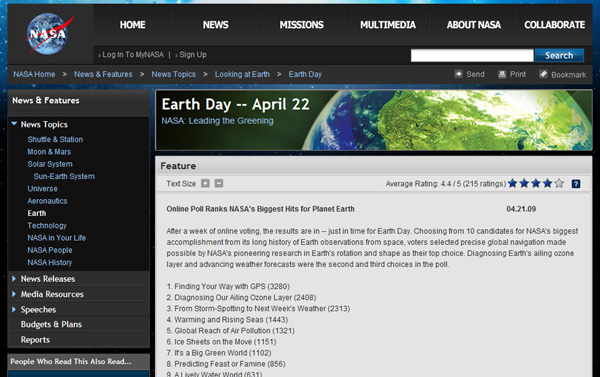Click the NASA logo
600x377 pixels.
pos(49,34)
